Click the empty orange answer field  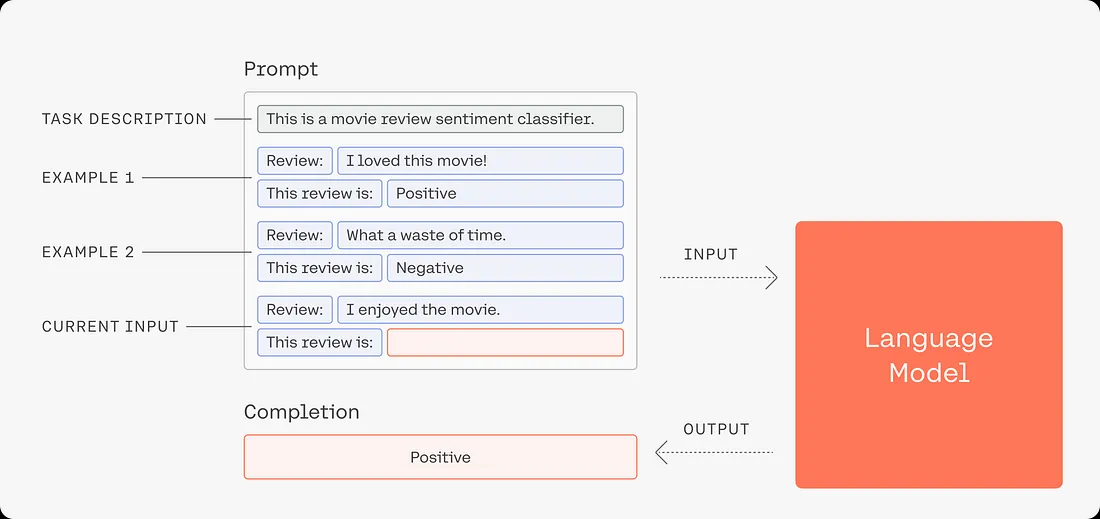504,342
